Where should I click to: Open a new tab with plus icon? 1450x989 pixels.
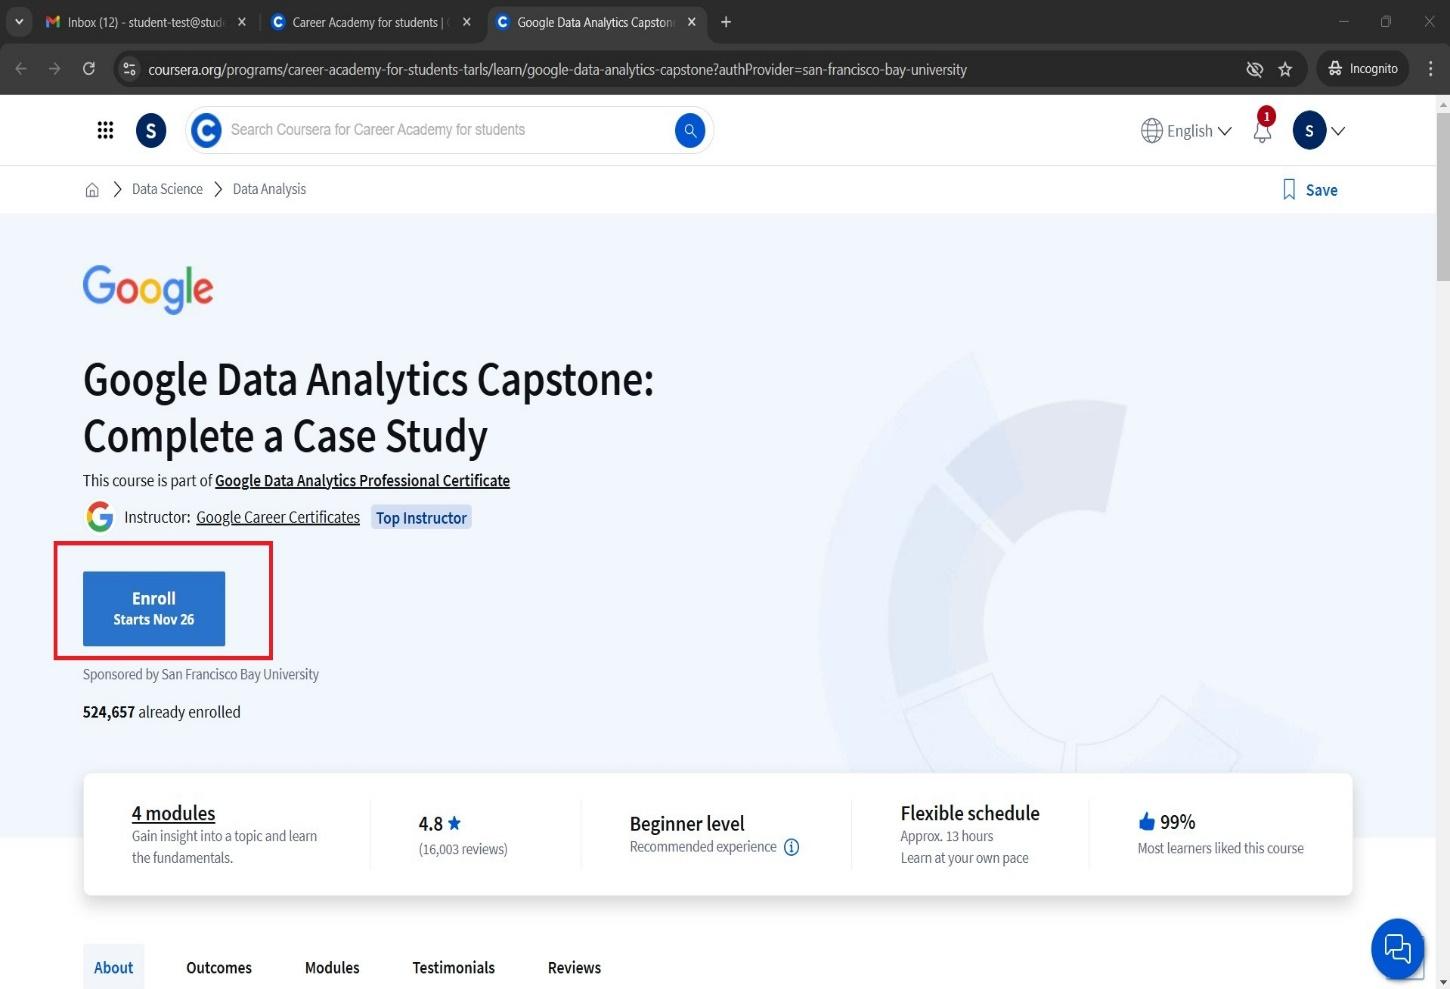(726, 22)
